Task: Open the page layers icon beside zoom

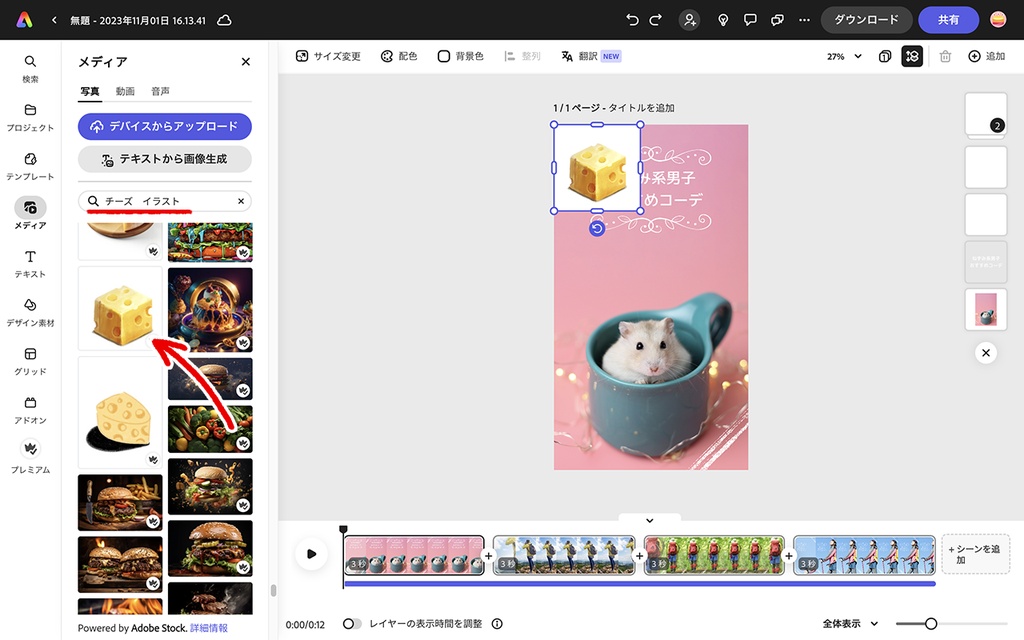Action: coord(884,56)
